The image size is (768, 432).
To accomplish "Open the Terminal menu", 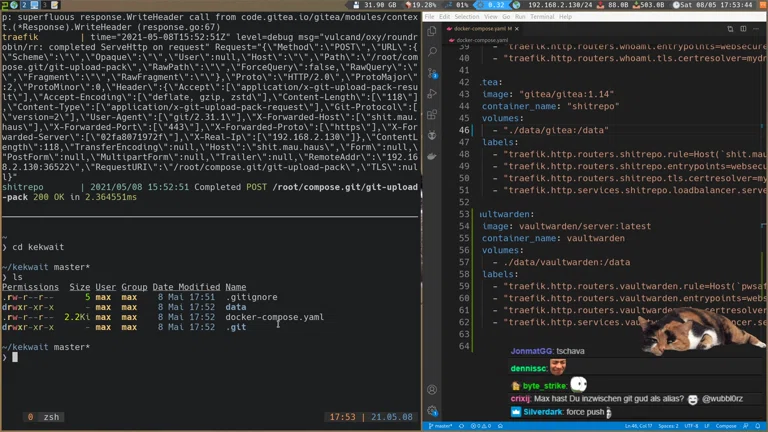I will coord(542,17).
